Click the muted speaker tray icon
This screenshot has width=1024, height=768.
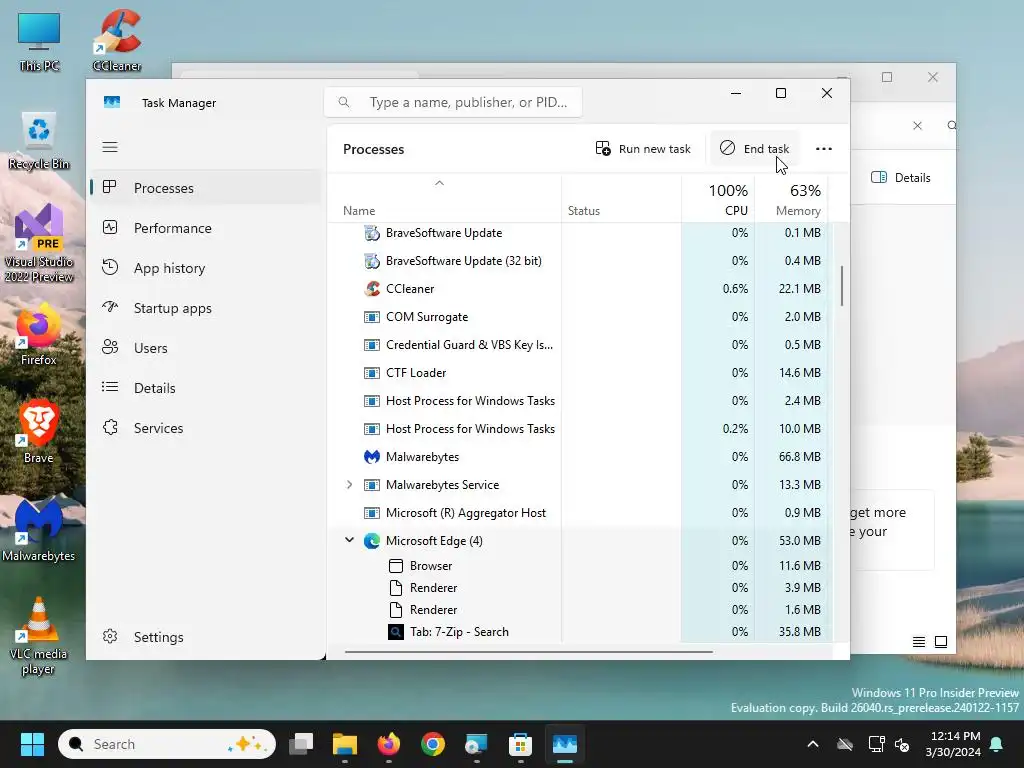(902, 744)
